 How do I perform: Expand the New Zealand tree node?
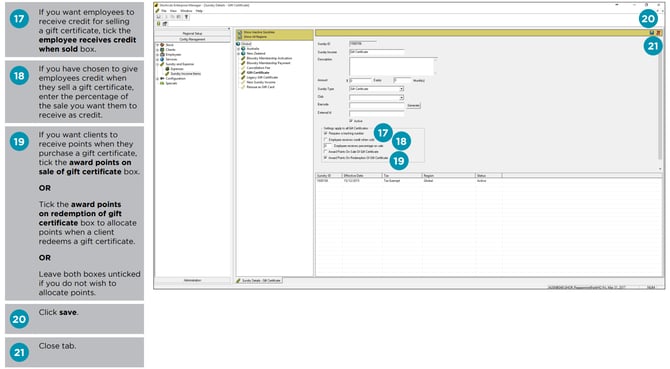(238, 54)
